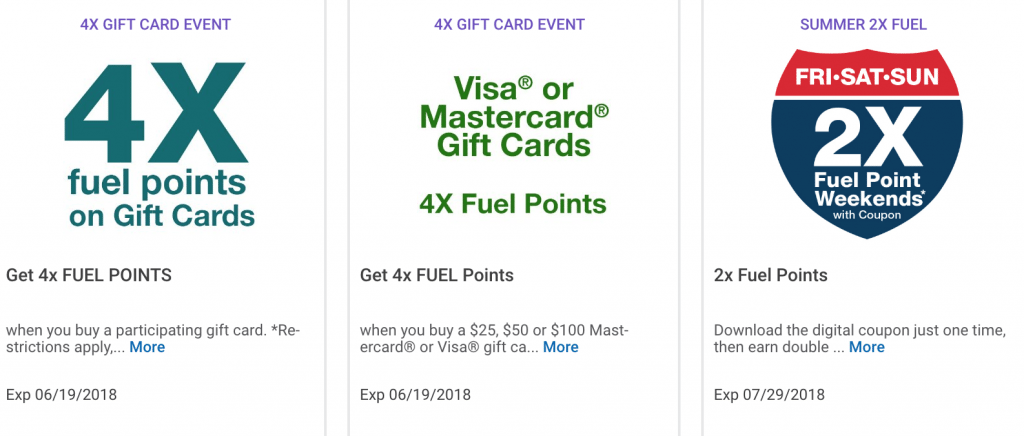Select the FRI-SAT-SUN 2X shield badge
The width and height of the screenshot is (1024, 436).
[867, 144]
